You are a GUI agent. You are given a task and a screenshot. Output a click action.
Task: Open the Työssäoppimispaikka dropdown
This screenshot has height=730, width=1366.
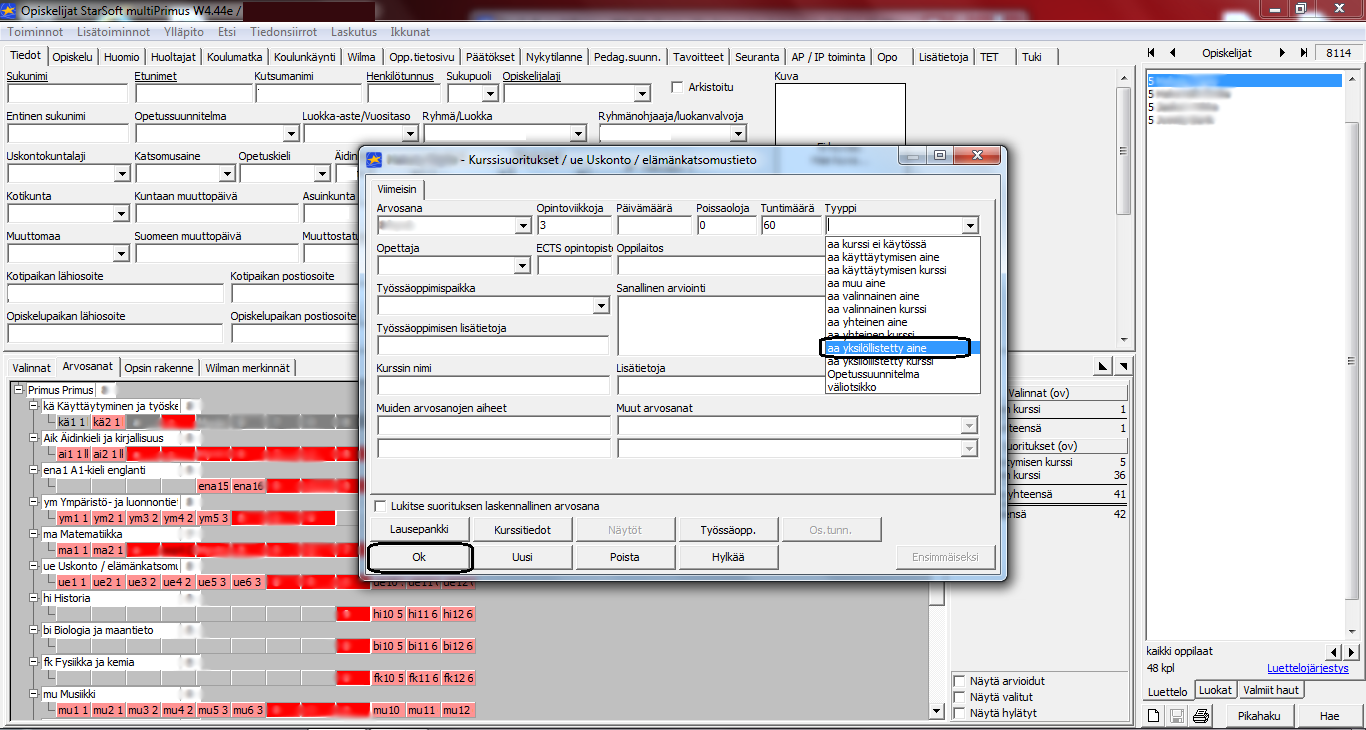click(x=601, y=306)
